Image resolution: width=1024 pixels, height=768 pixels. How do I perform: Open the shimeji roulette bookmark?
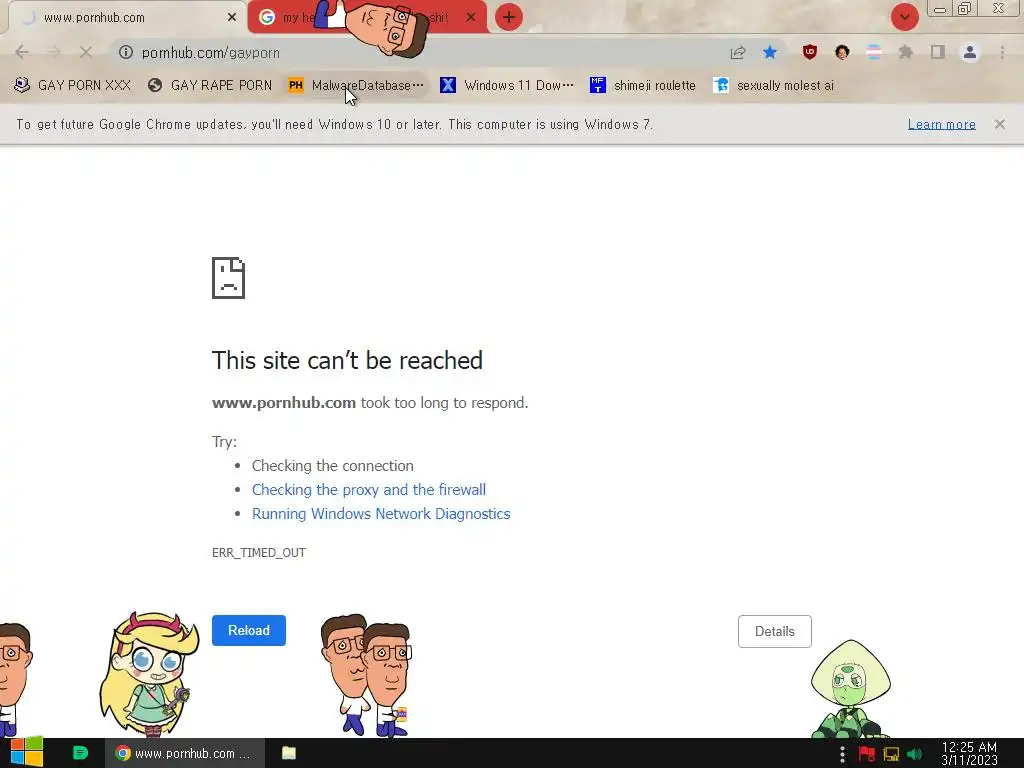pos(643,86)
